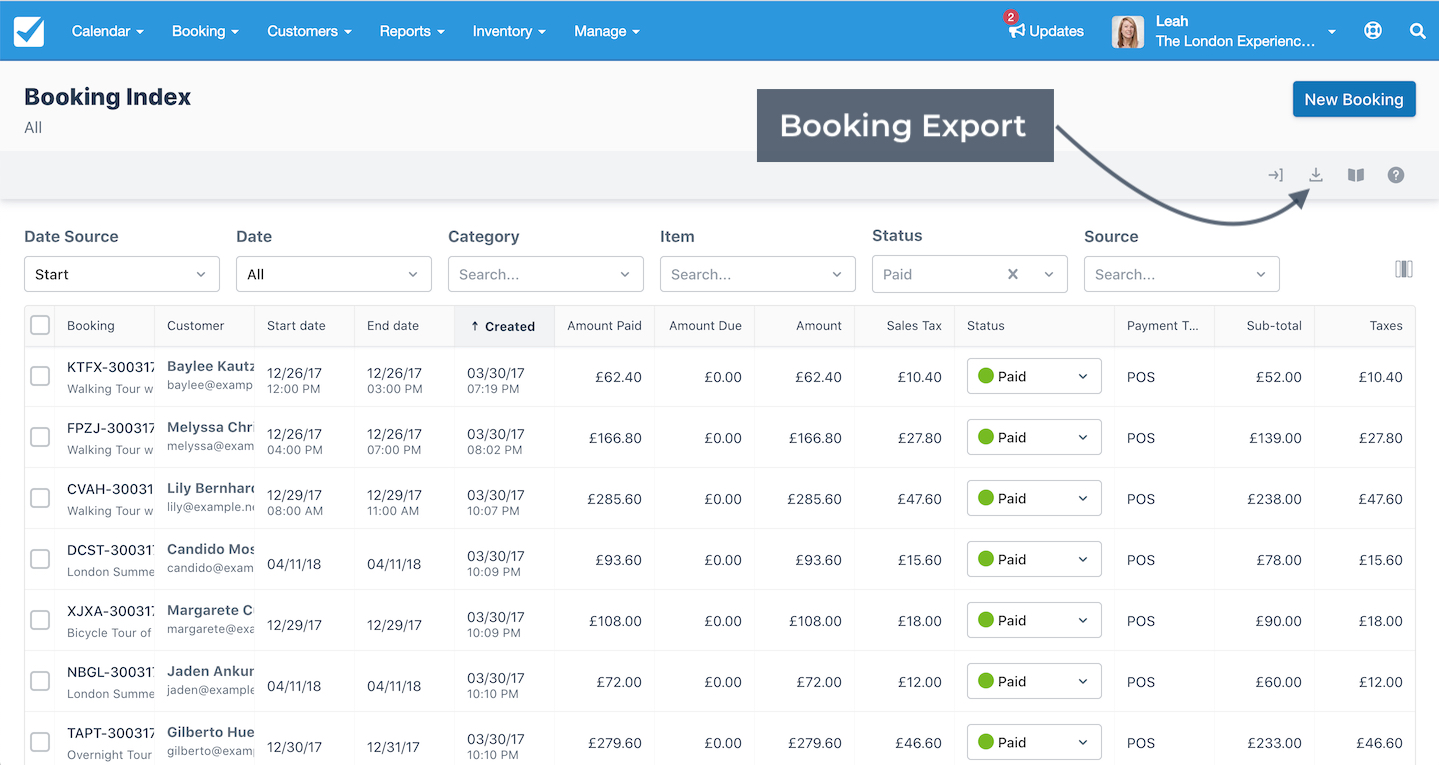Click Leah's profile avatar

pos(1128,32)
